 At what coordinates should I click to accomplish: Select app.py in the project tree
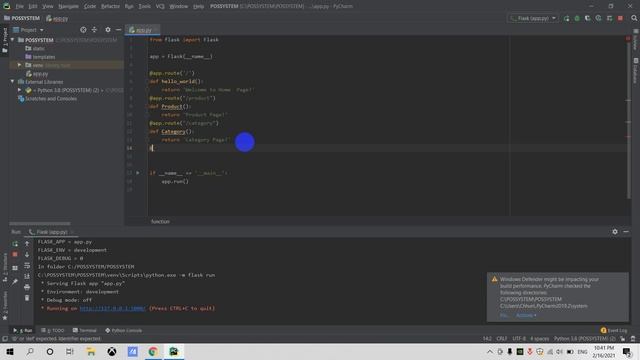tap(37, 74)
